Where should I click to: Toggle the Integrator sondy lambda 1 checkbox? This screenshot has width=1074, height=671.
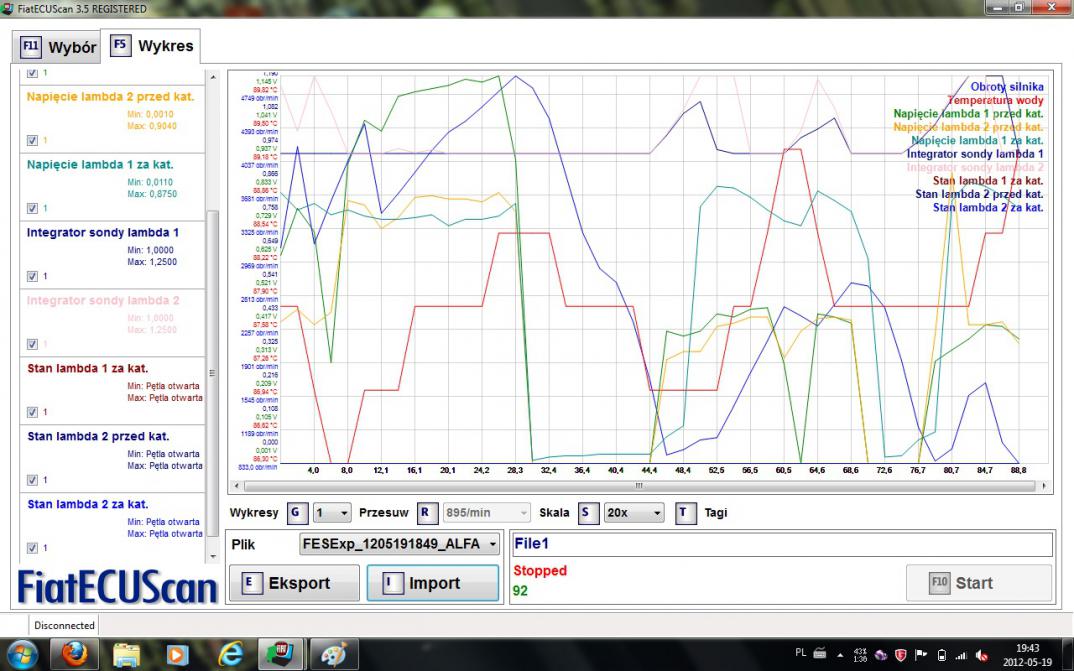pyautogui.click(x=31, y=275)
